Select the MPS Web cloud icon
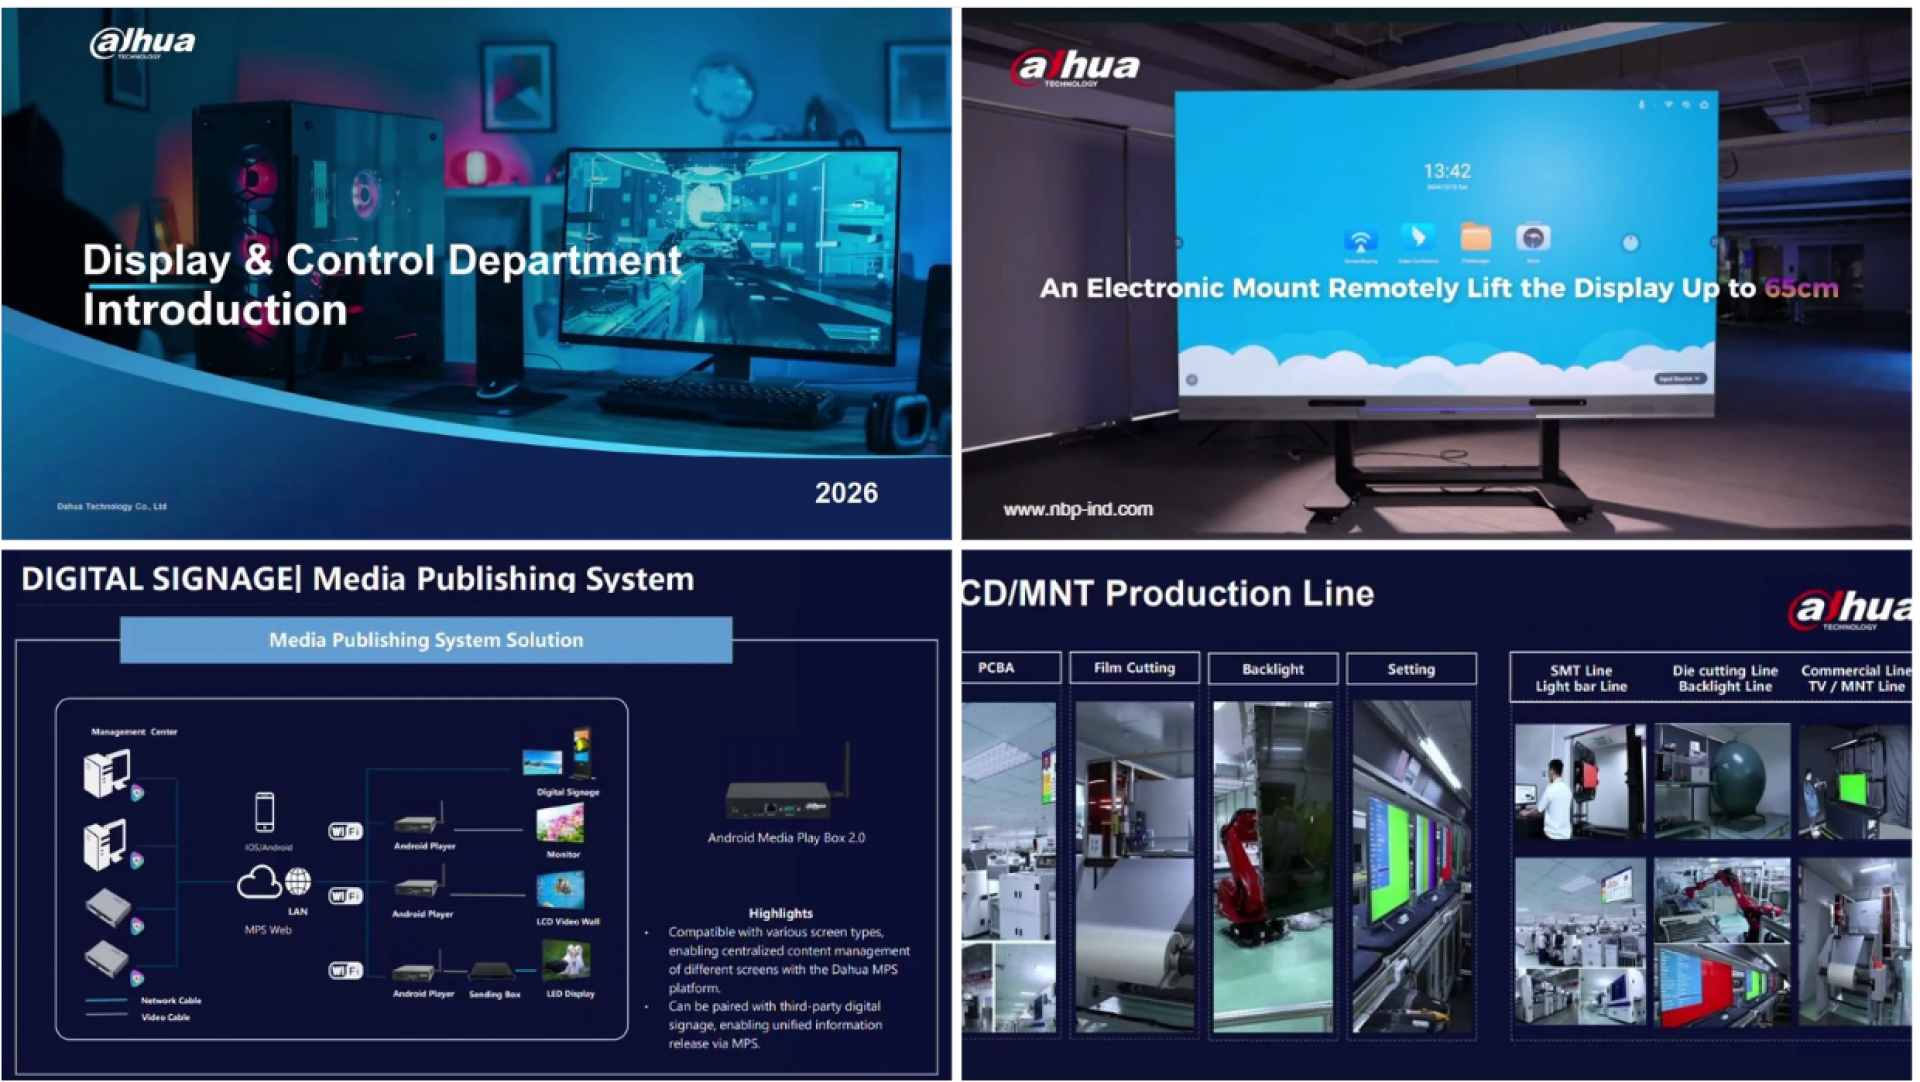Viewport: 1920px width, 1082px height. click(258, 882)
